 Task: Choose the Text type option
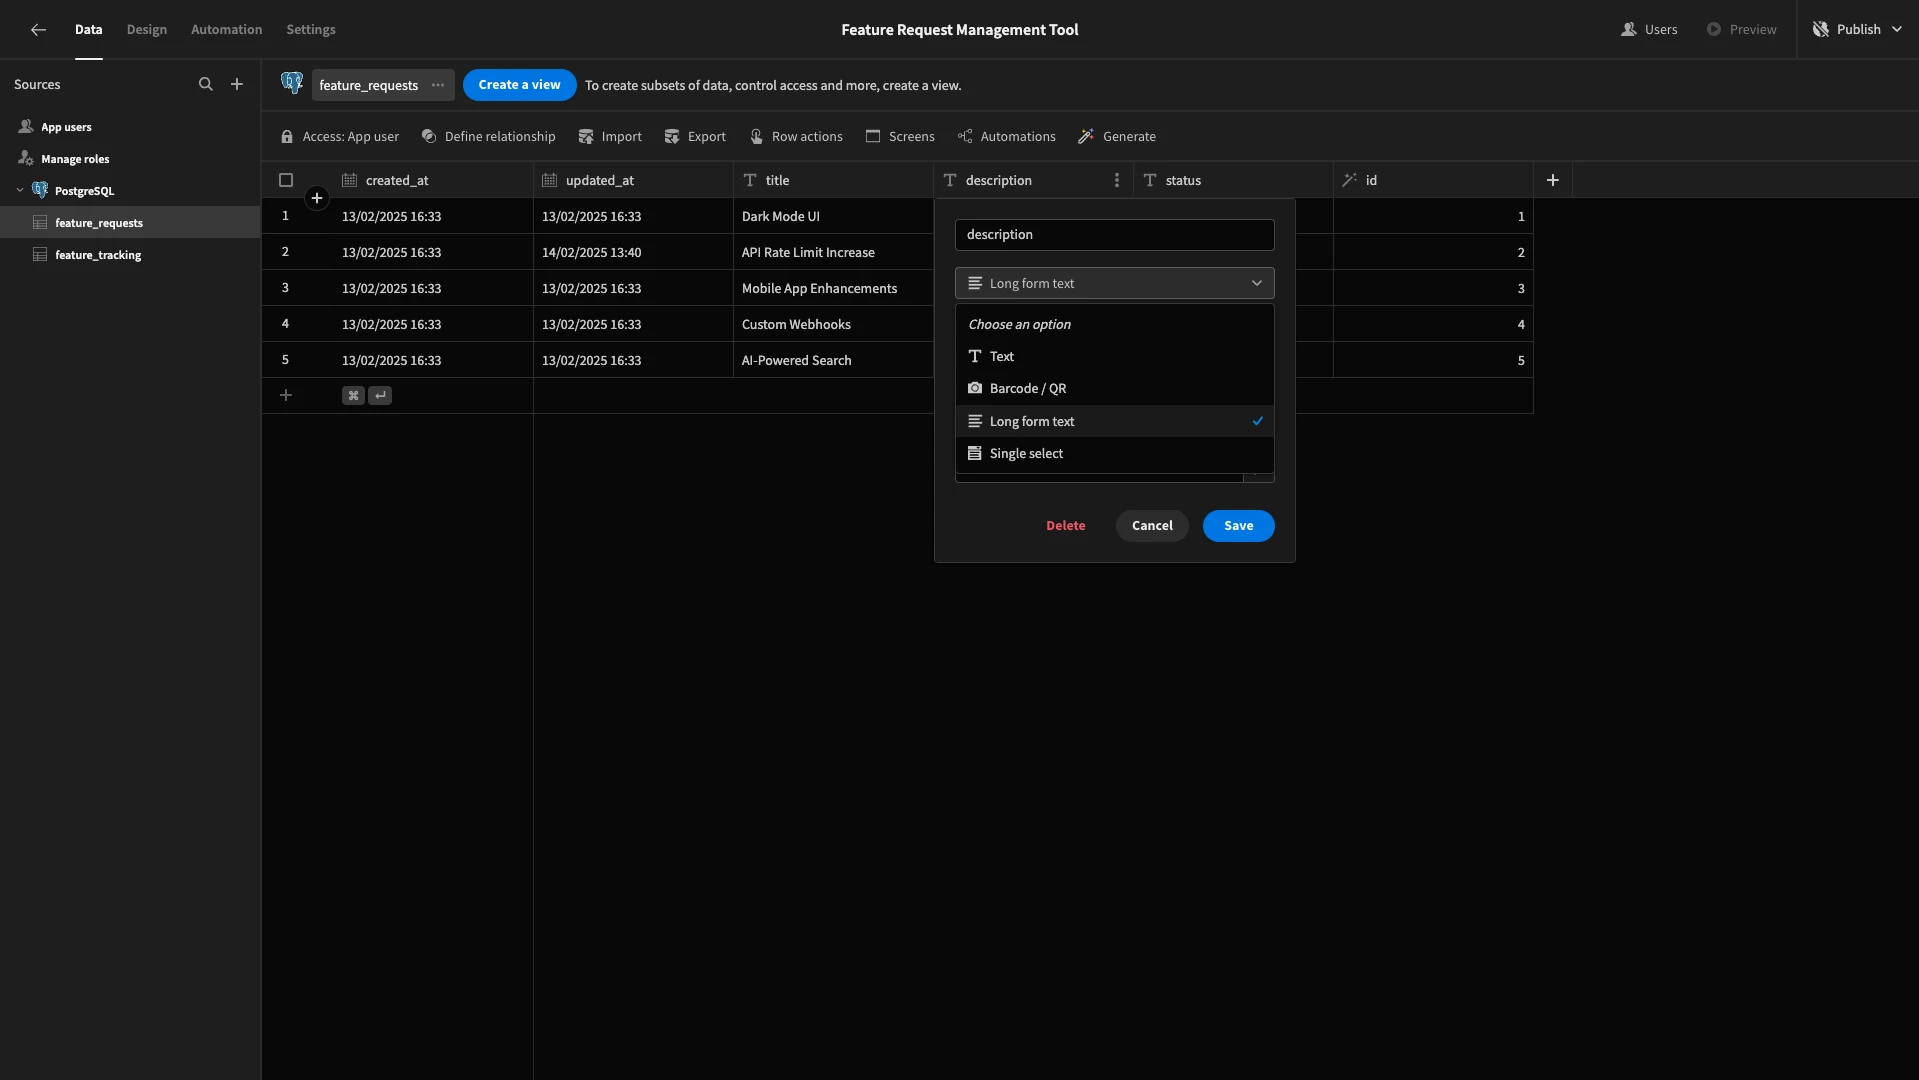click(1114, 357)
